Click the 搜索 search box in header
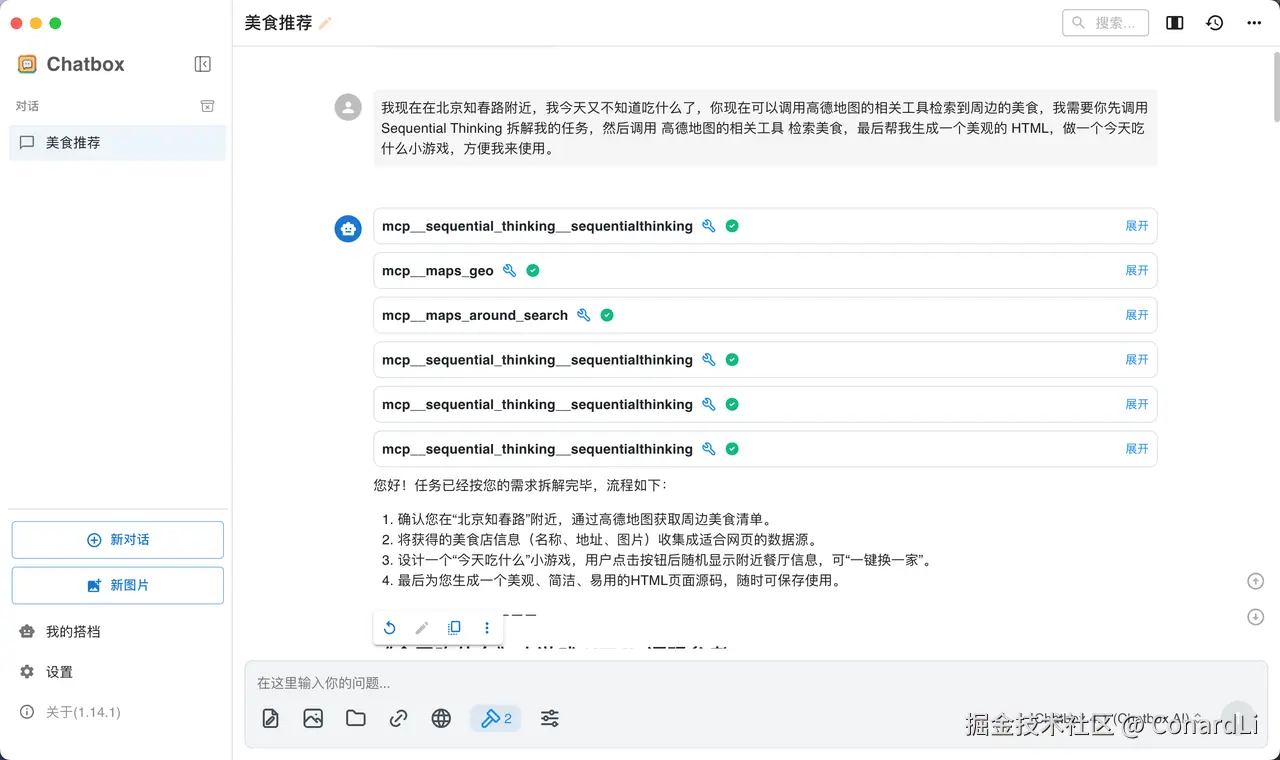The width and height of the screenshot is (1280, 760). (1105, 23)
